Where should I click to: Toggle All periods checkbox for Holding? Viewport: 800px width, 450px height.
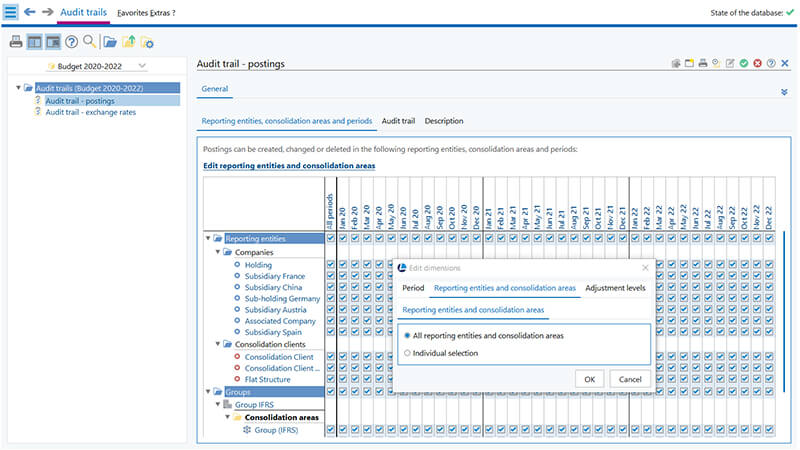[x=331, y=264]
